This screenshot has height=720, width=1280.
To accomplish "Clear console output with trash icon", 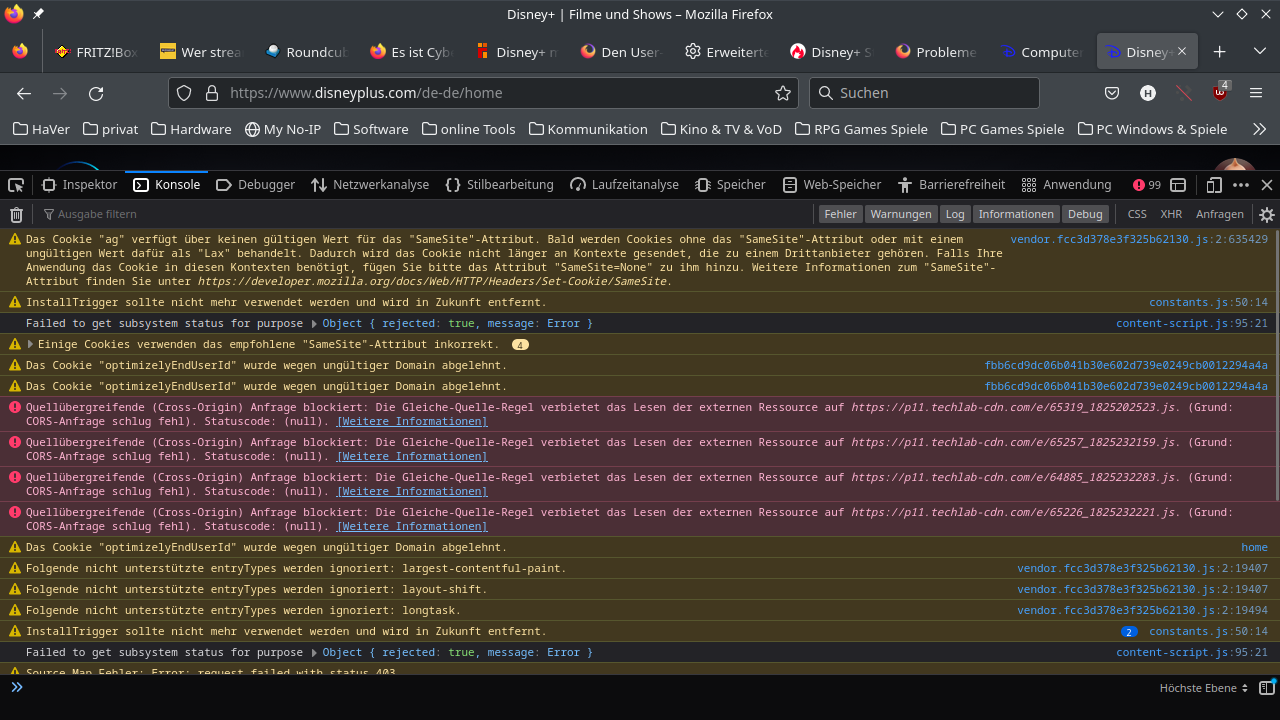I will point(16,214).
